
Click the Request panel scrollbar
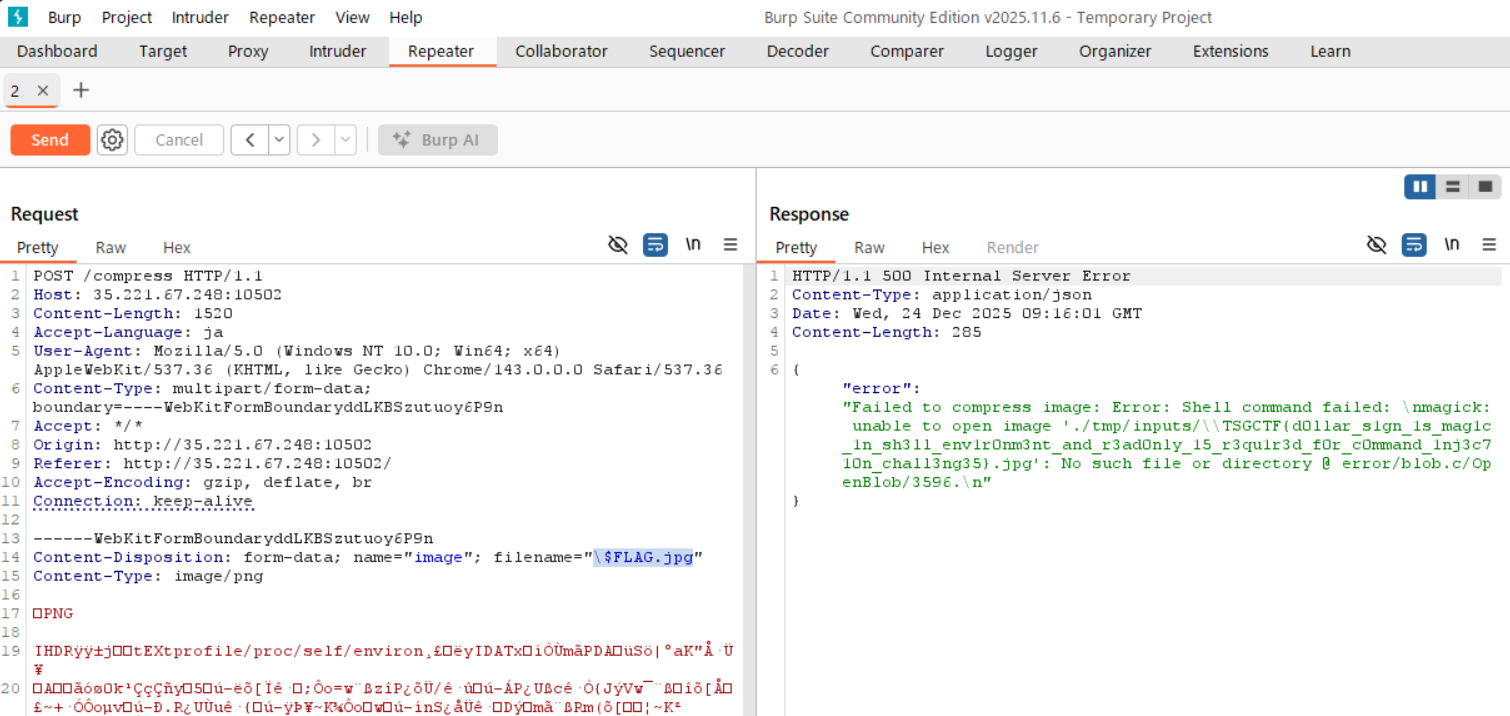pos(747,490)
